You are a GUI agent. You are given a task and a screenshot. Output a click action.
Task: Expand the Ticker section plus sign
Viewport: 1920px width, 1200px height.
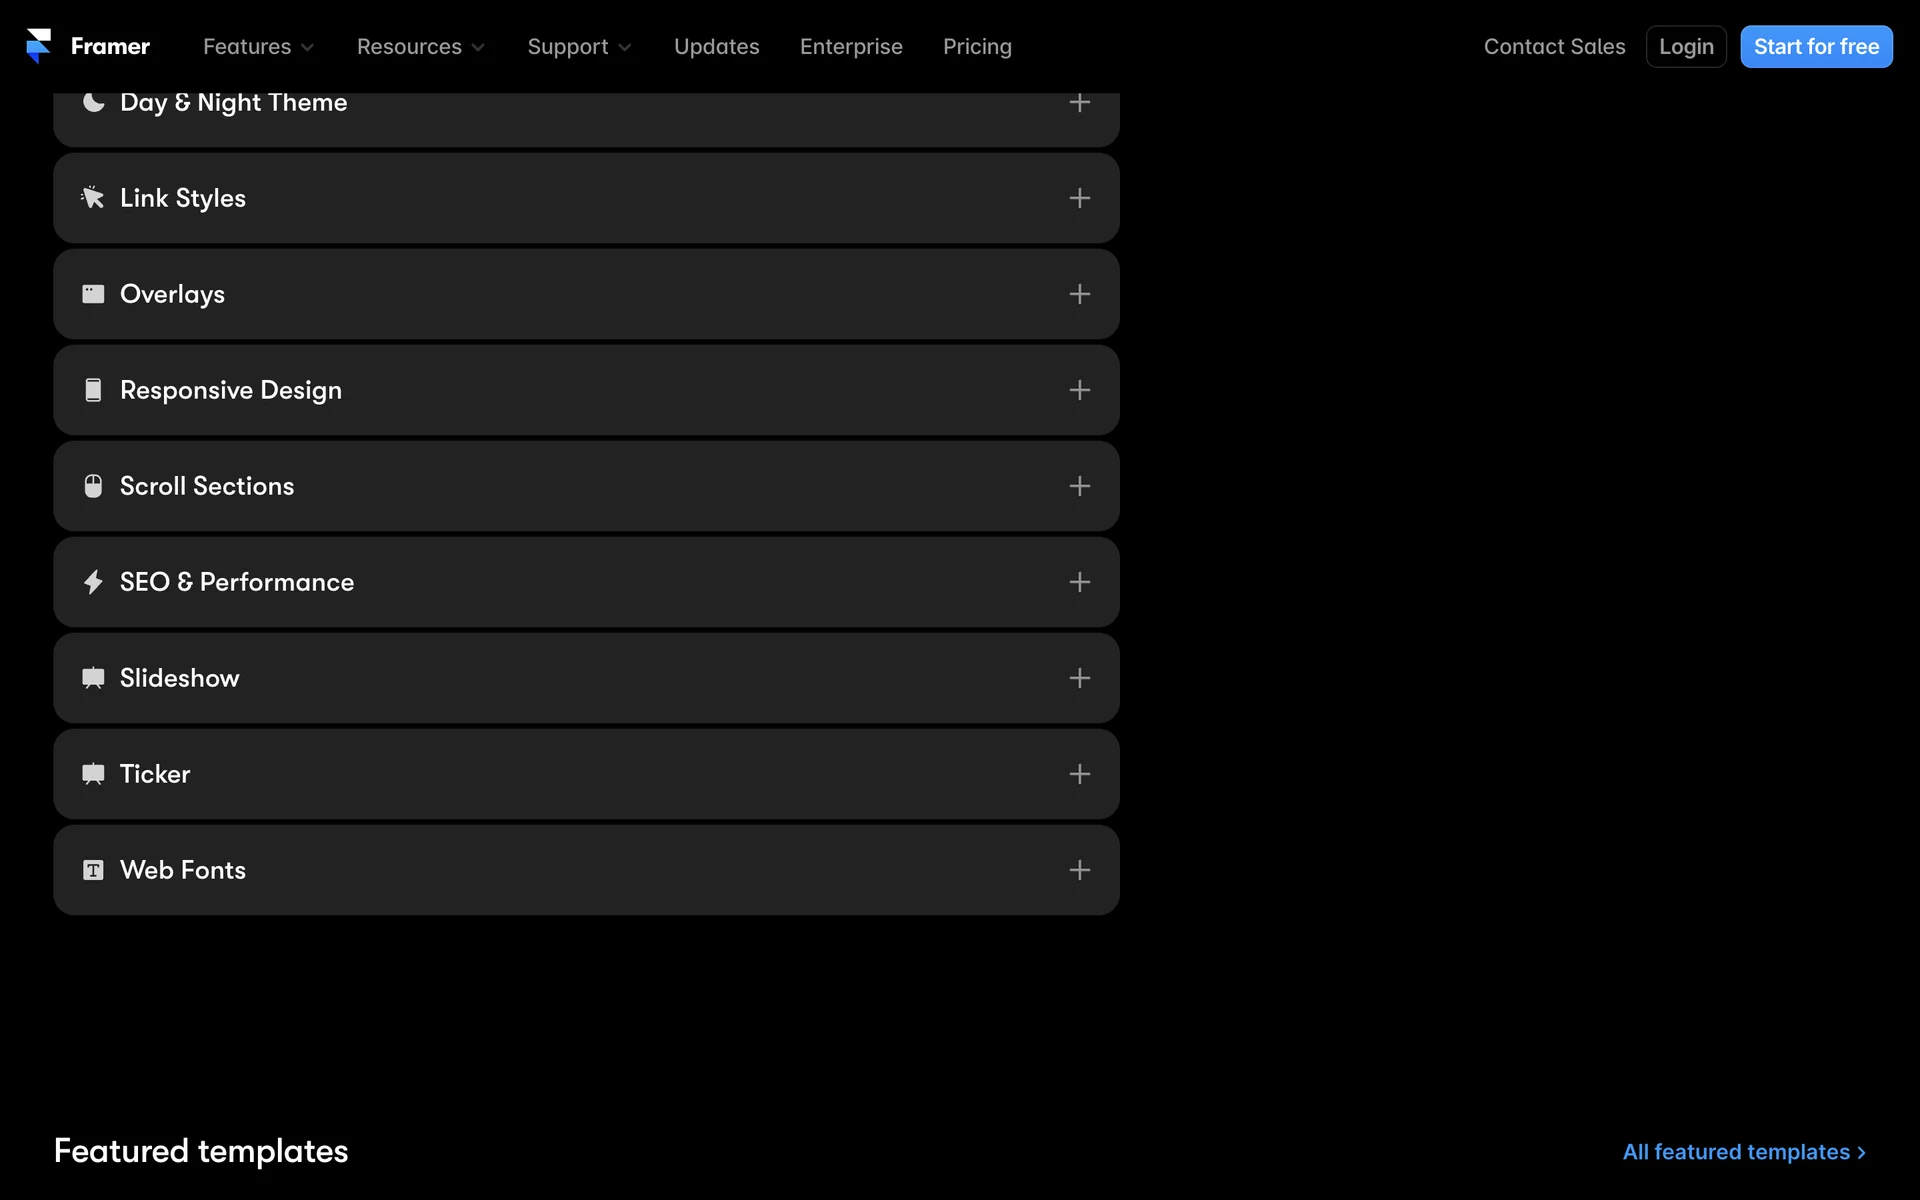(x=1079, y=774)
